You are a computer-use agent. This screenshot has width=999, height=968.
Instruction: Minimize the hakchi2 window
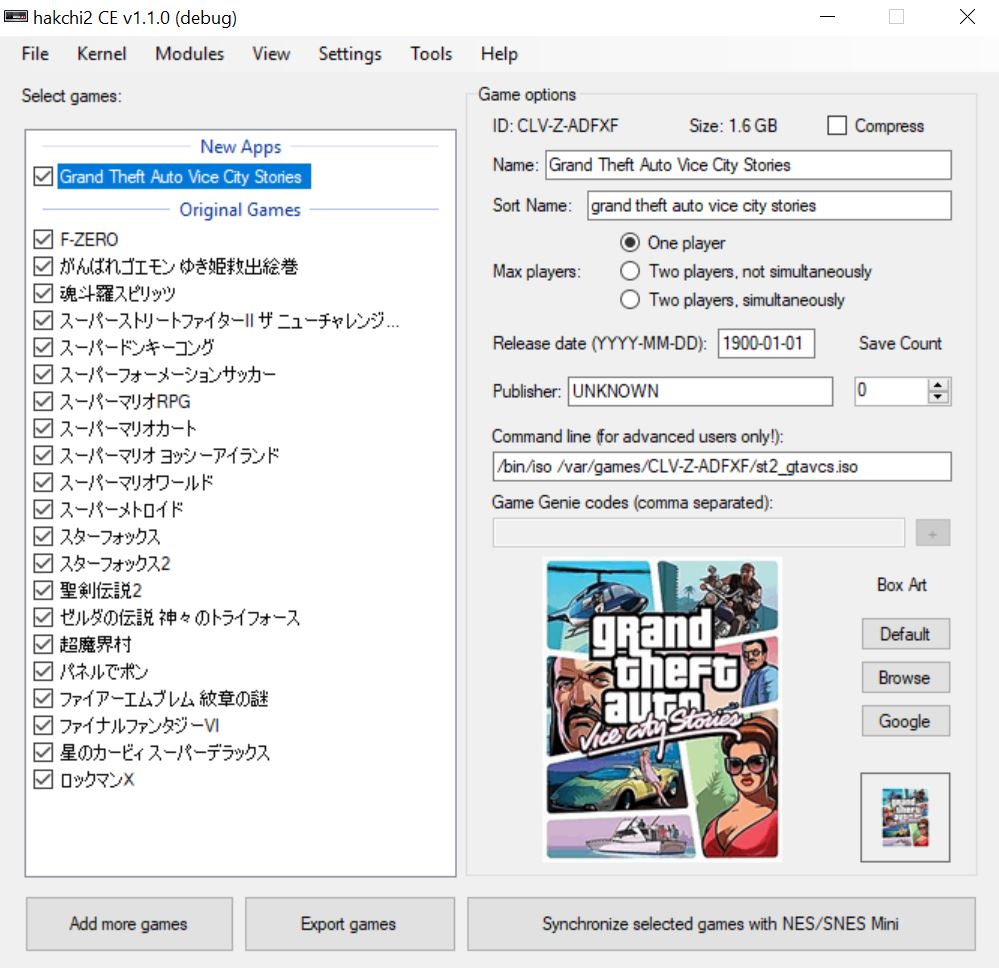point(827,17)
